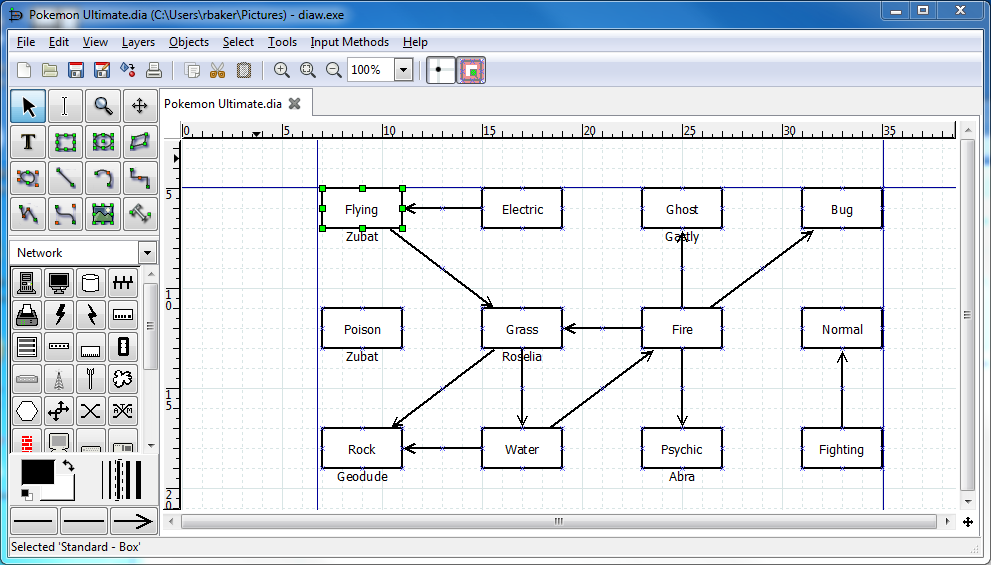Pick the cloud network shape
This screenshot has height=565, width=991.
(x=123, y=379)
